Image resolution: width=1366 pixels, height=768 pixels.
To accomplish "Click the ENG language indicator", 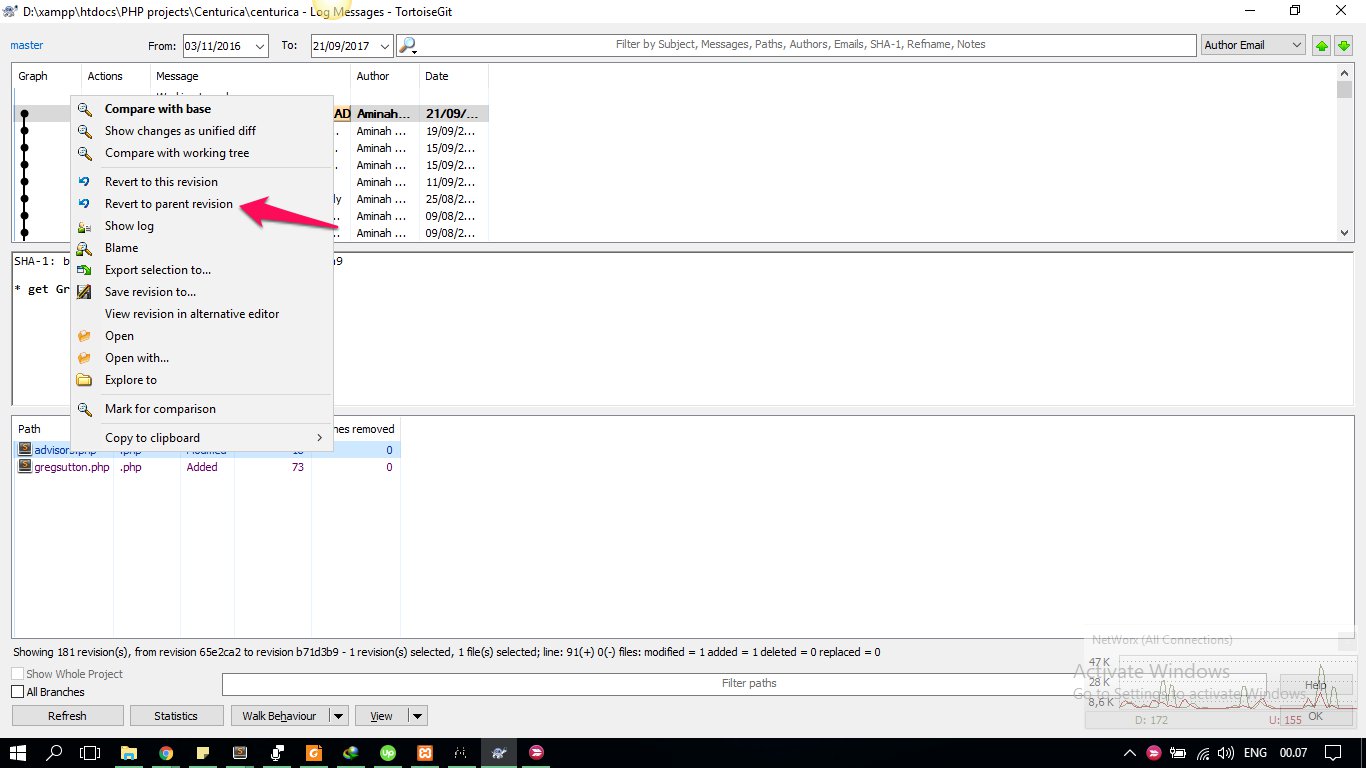I will click(x=1255, y=752).
